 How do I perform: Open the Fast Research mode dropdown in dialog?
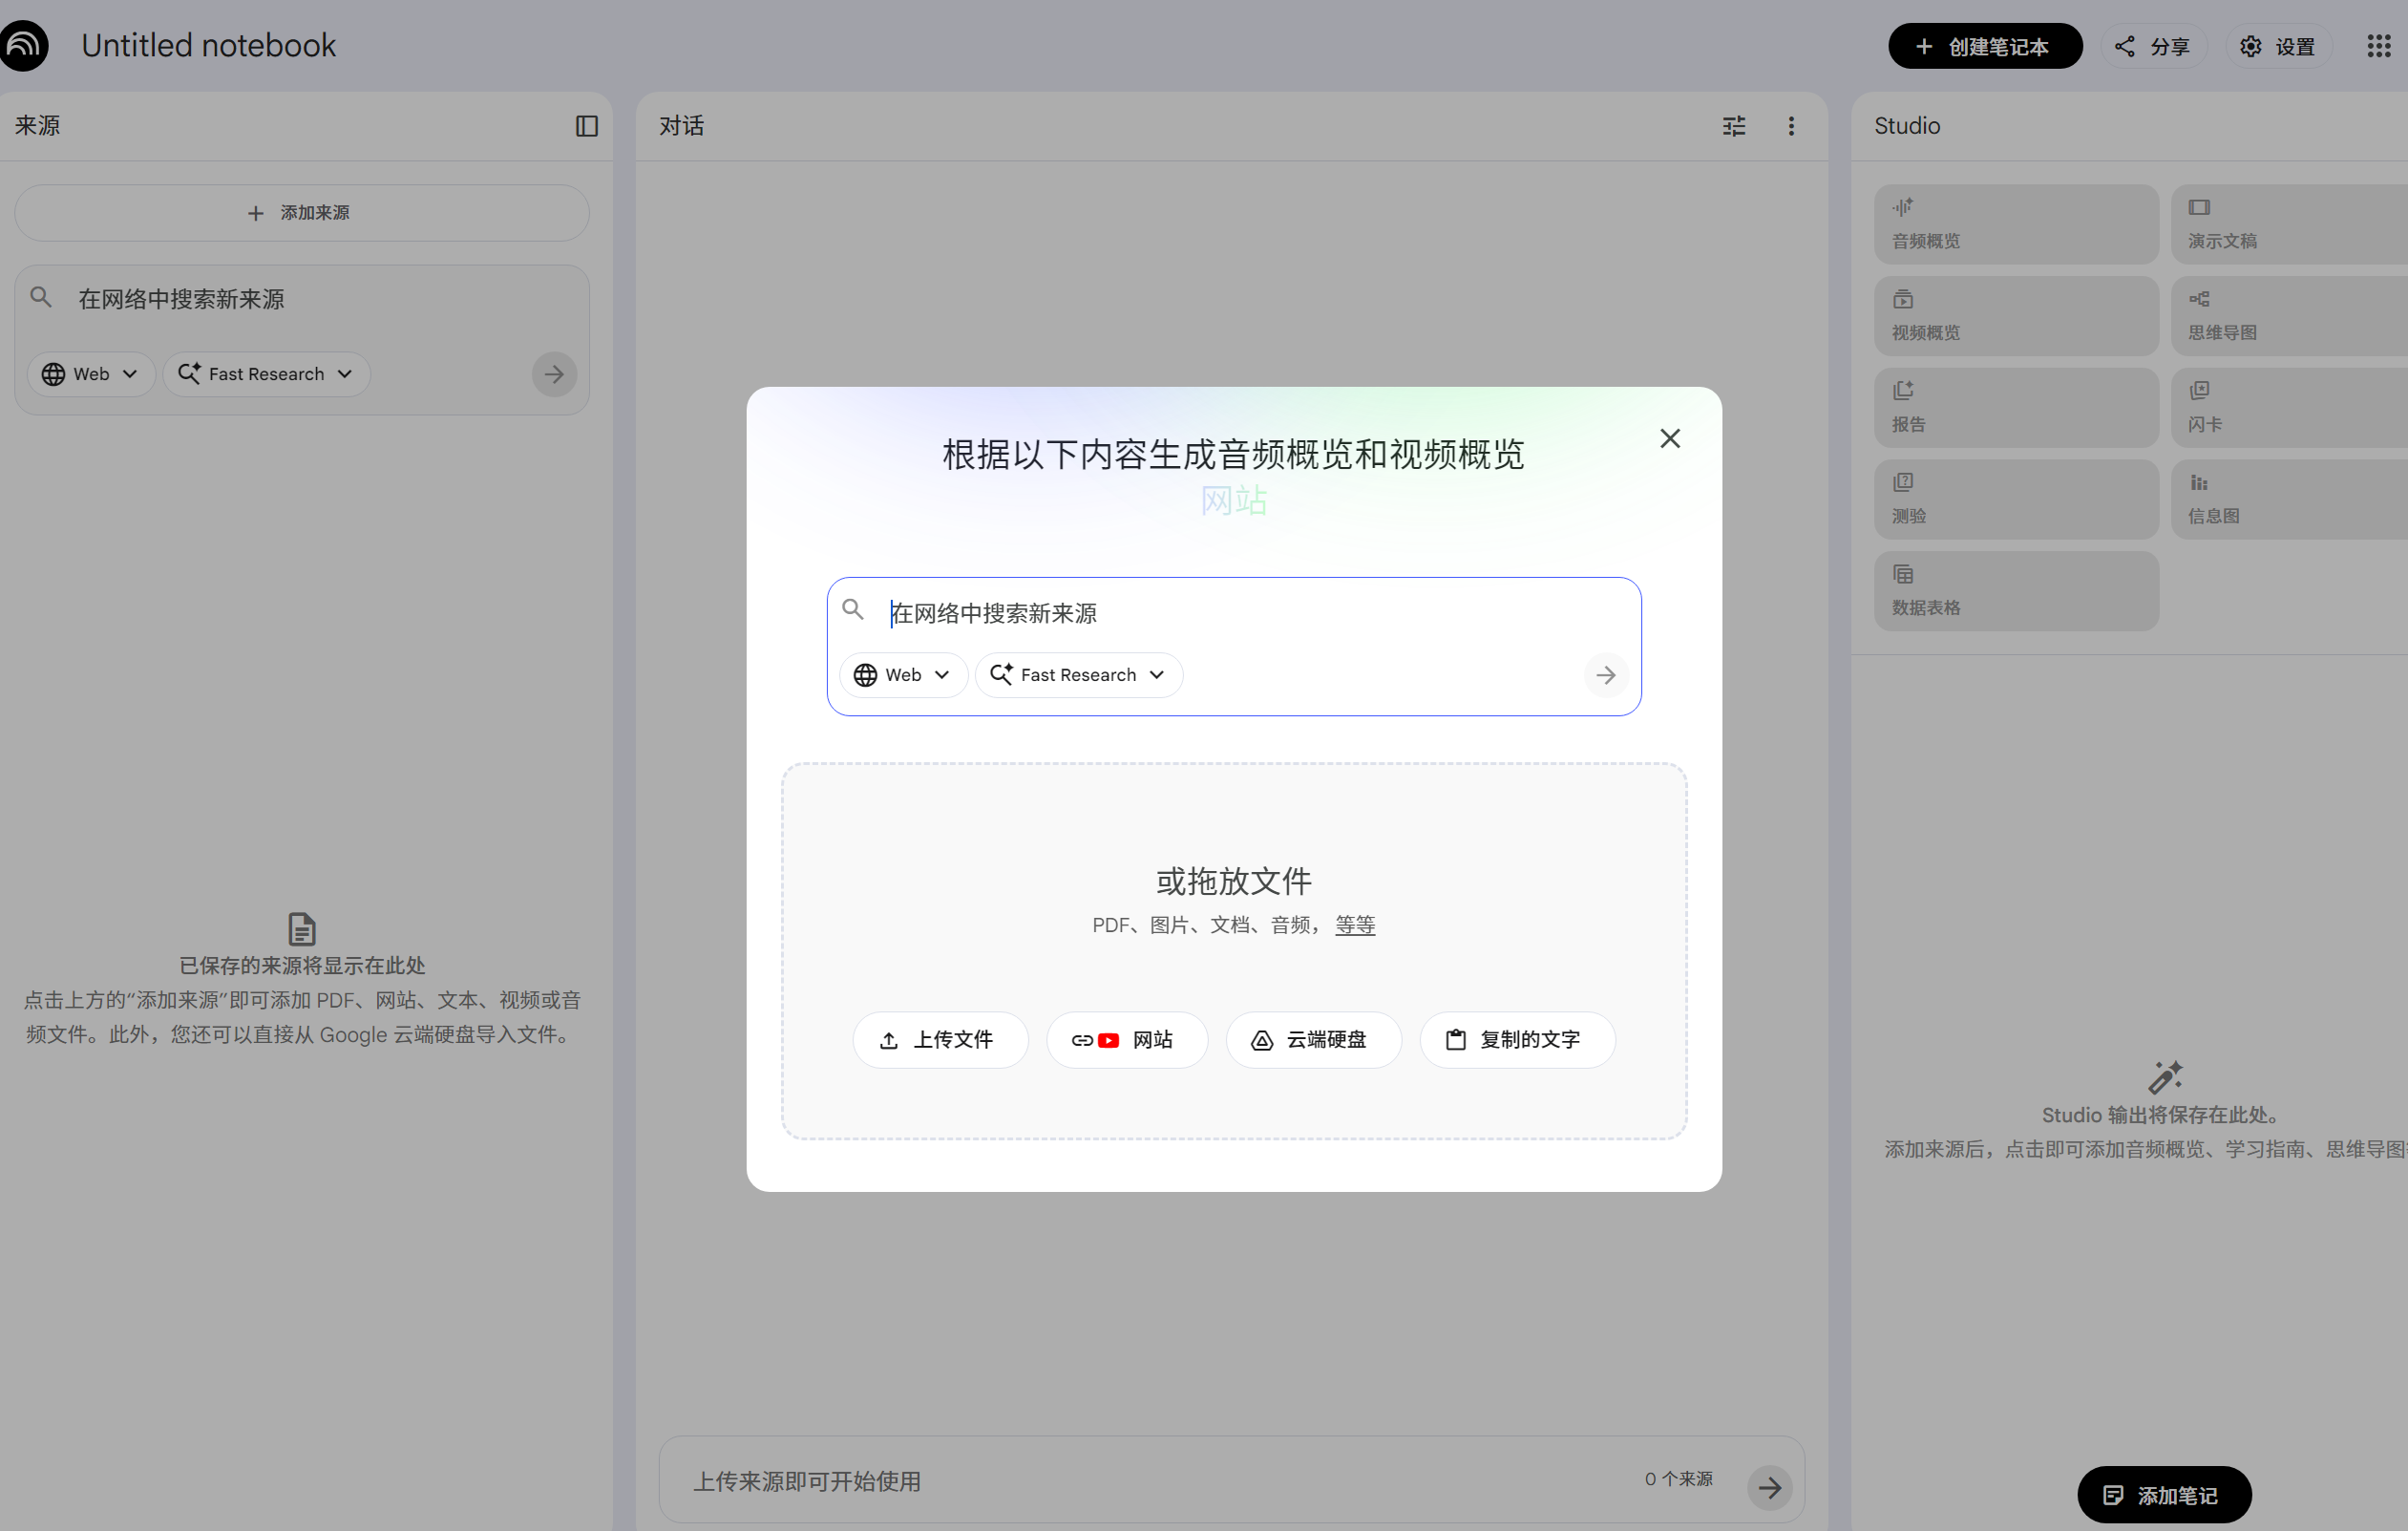coord(1078,675)
